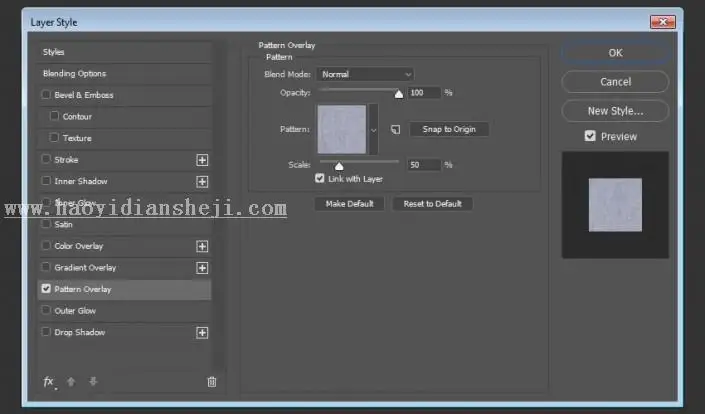Create new preset from current pattern icon
Screen dimensions: 705x414
pos(395,129)
